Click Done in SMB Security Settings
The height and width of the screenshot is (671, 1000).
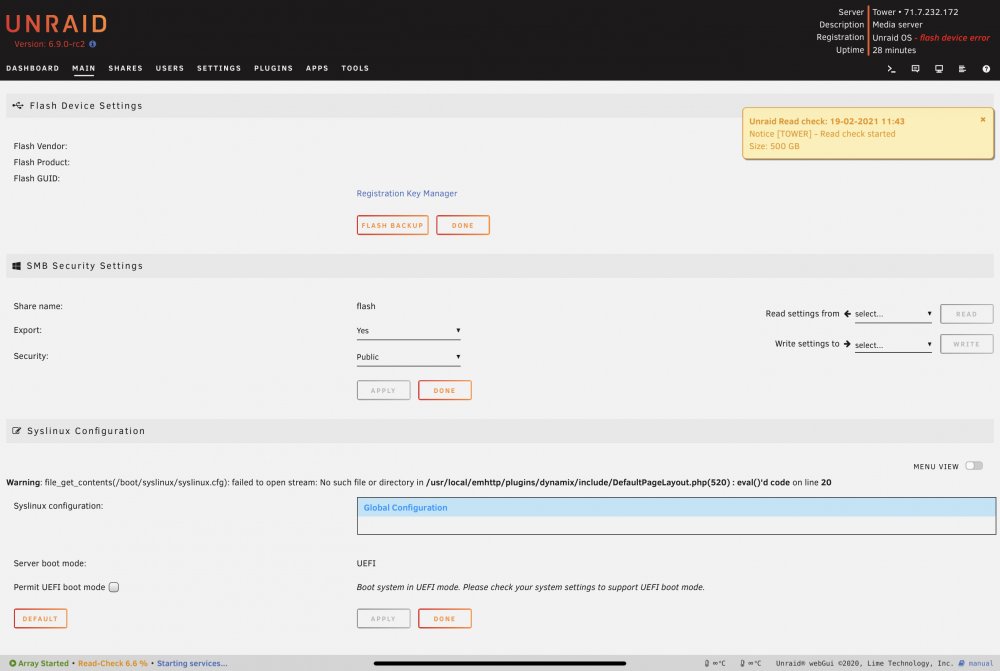pyautogui.click(x=445, y=390)
